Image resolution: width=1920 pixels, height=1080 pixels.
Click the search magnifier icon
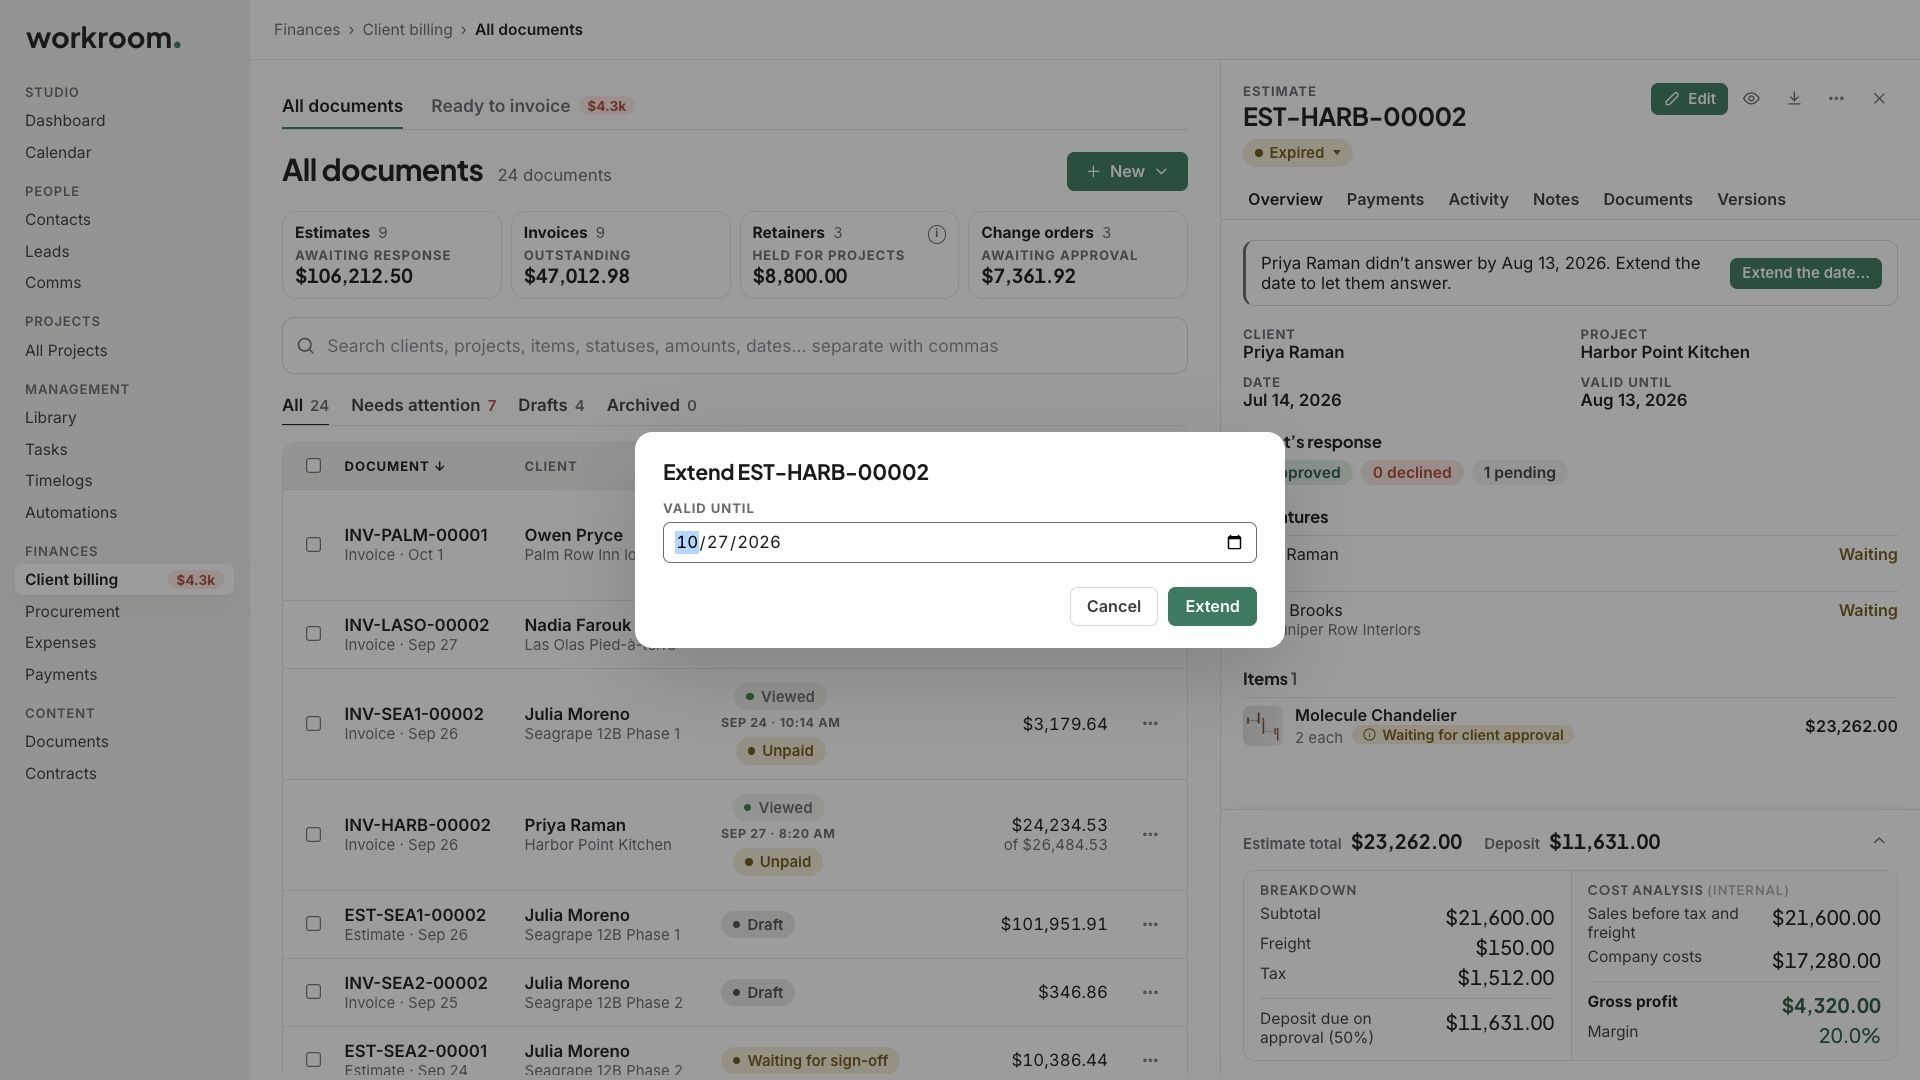306,346
